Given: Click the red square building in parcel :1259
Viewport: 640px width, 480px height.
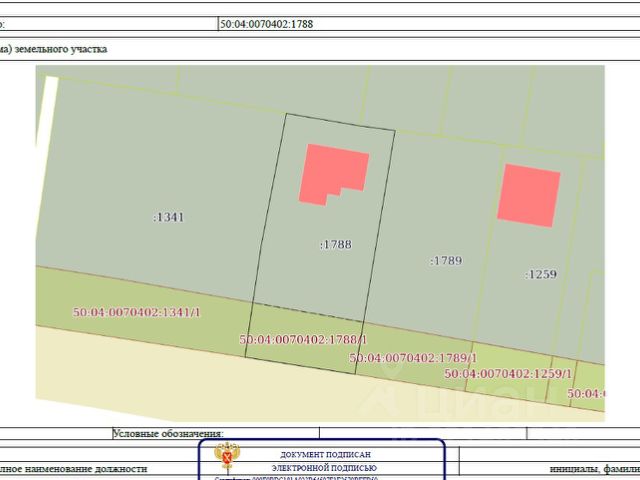Looking at the screenshot, I should (529, 196).
